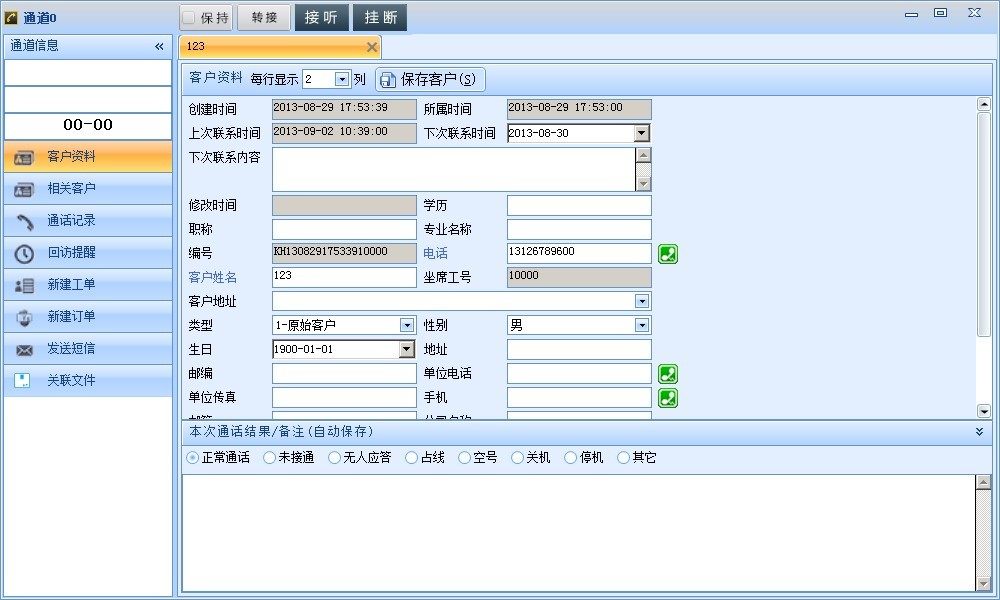Click the dial icon next to 单位电话
Screen dimensions: 1000x600
[668, 374]
